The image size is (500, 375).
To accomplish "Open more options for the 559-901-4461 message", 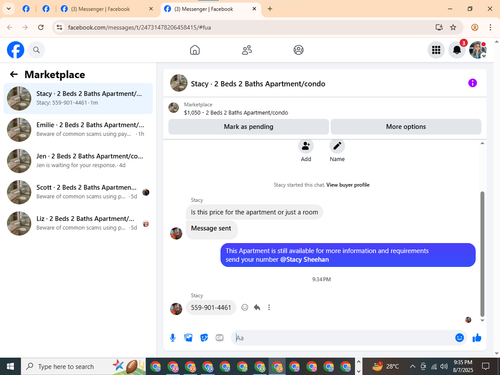I will [x=269, y=307].
